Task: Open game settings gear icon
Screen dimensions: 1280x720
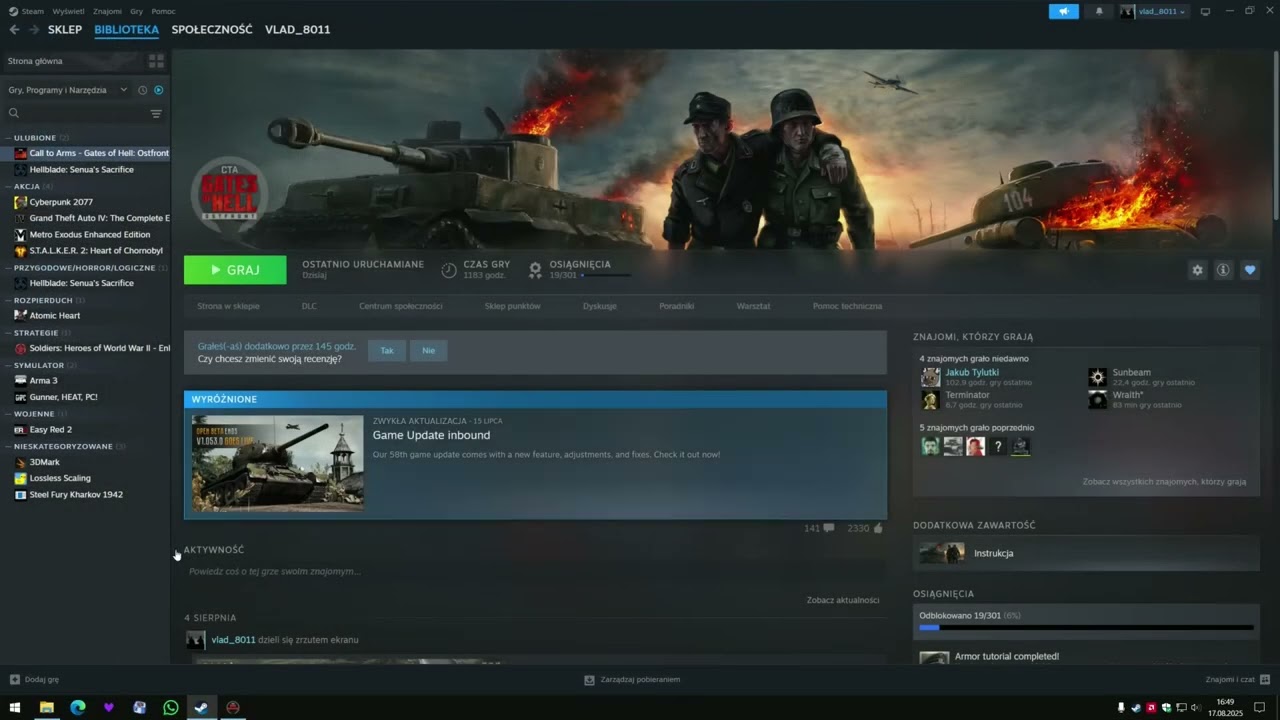Action: click(x=1197, y=270)
